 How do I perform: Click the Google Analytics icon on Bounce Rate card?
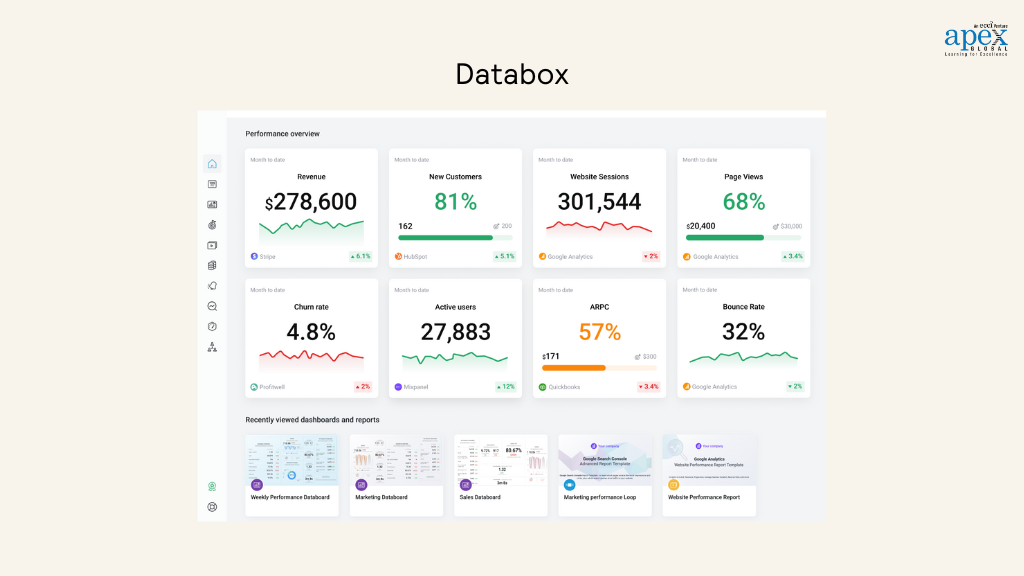[x=687, y=387]
